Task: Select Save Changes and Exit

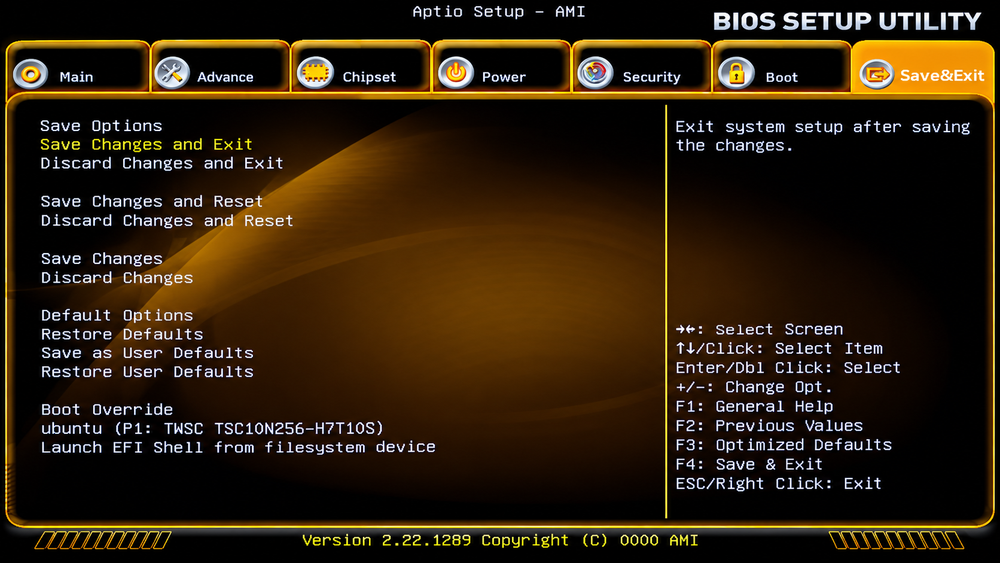Action: coord(146,145)
